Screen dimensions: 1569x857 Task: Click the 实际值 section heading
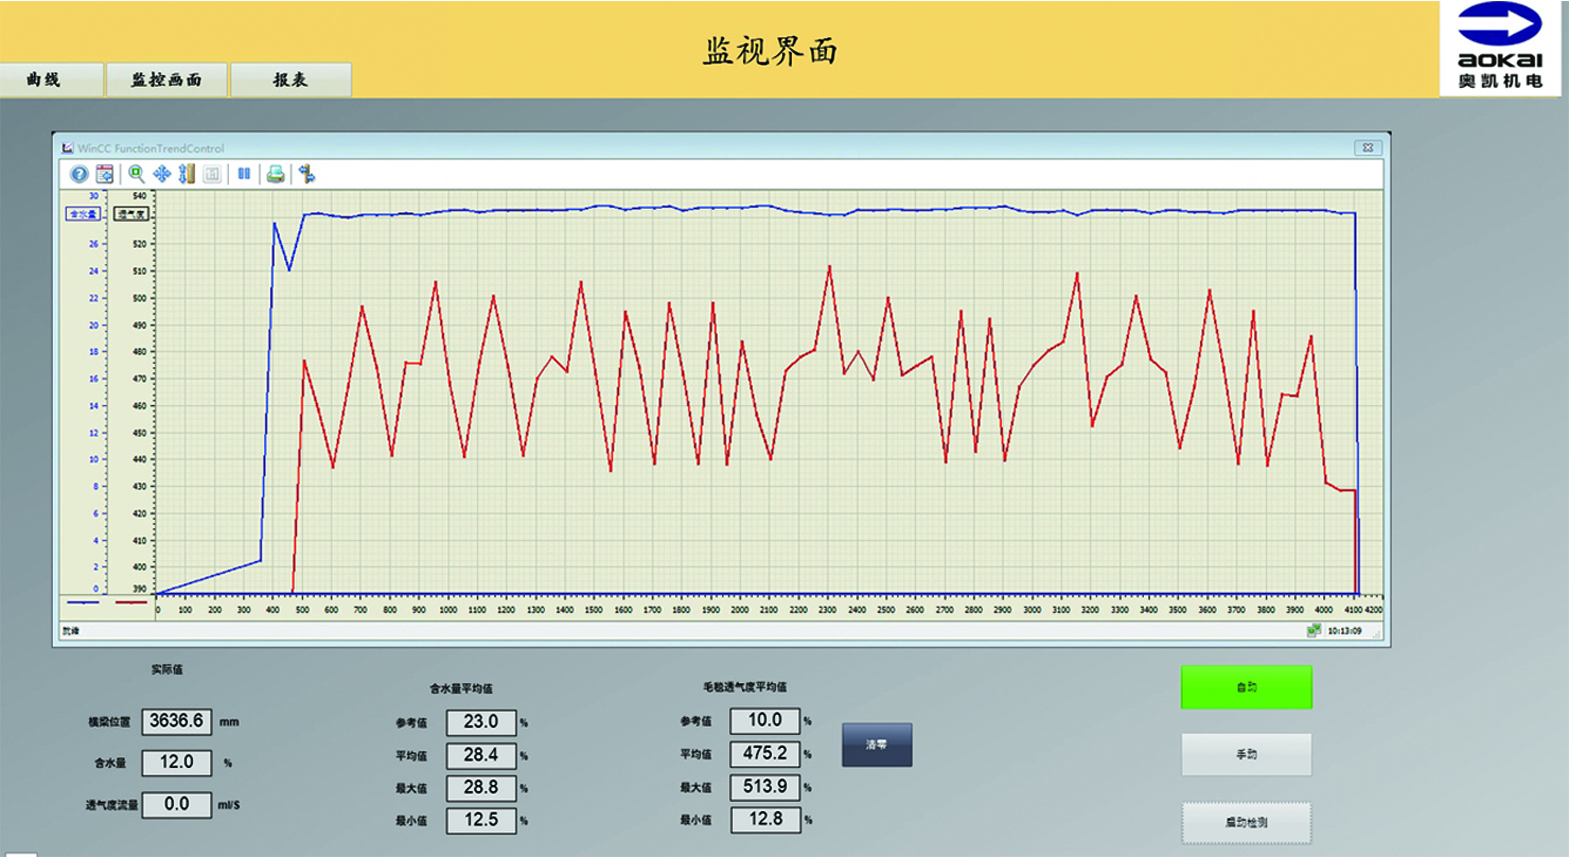click(x=167, y=669)
